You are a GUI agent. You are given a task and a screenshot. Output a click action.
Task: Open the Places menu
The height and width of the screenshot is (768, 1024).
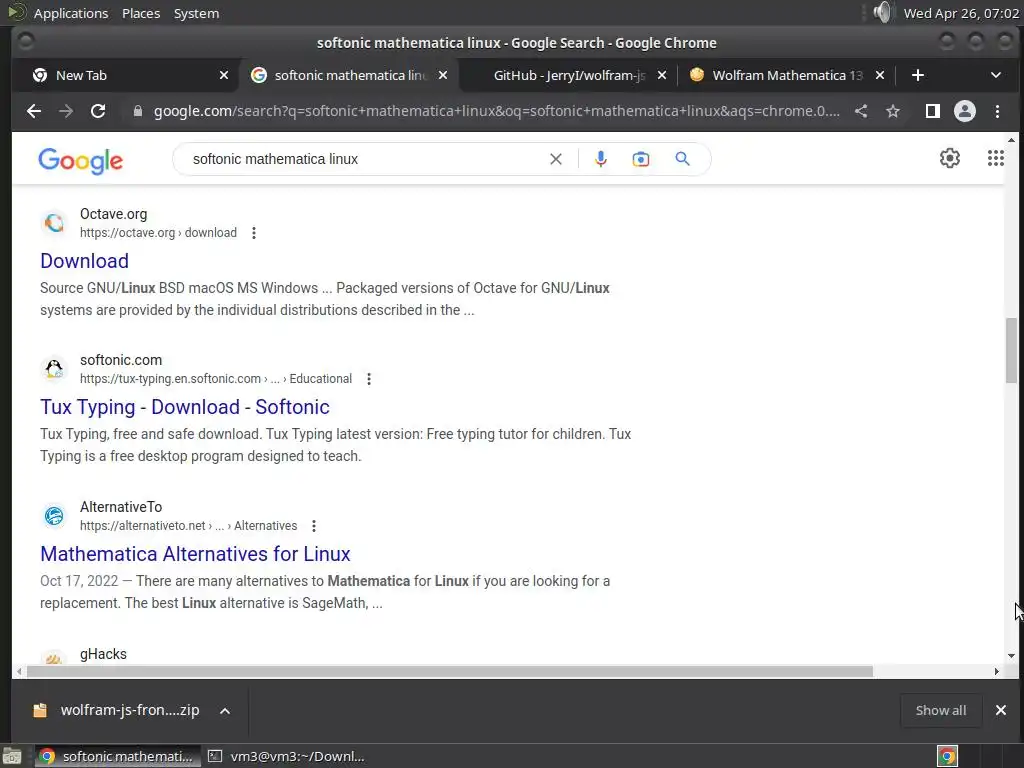[x=141, y=13]
